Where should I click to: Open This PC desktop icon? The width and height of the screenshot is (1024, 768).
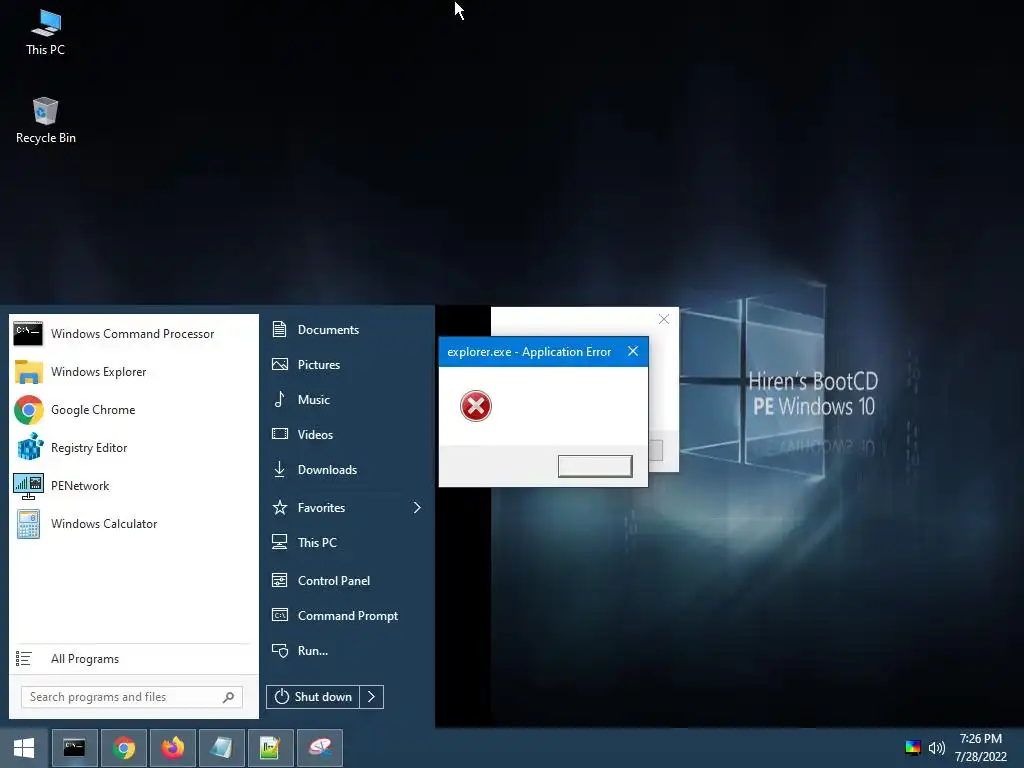coord(45,33)
